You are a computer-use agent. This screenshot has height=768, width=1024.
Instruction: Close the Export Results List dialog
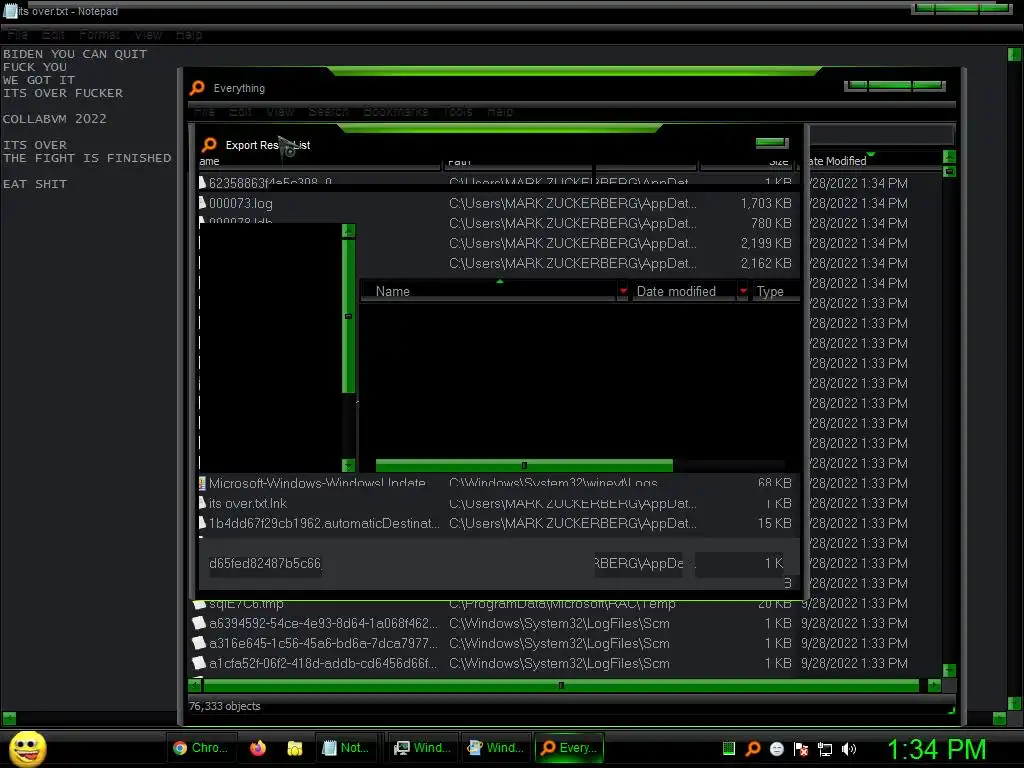tap(772, 143)
